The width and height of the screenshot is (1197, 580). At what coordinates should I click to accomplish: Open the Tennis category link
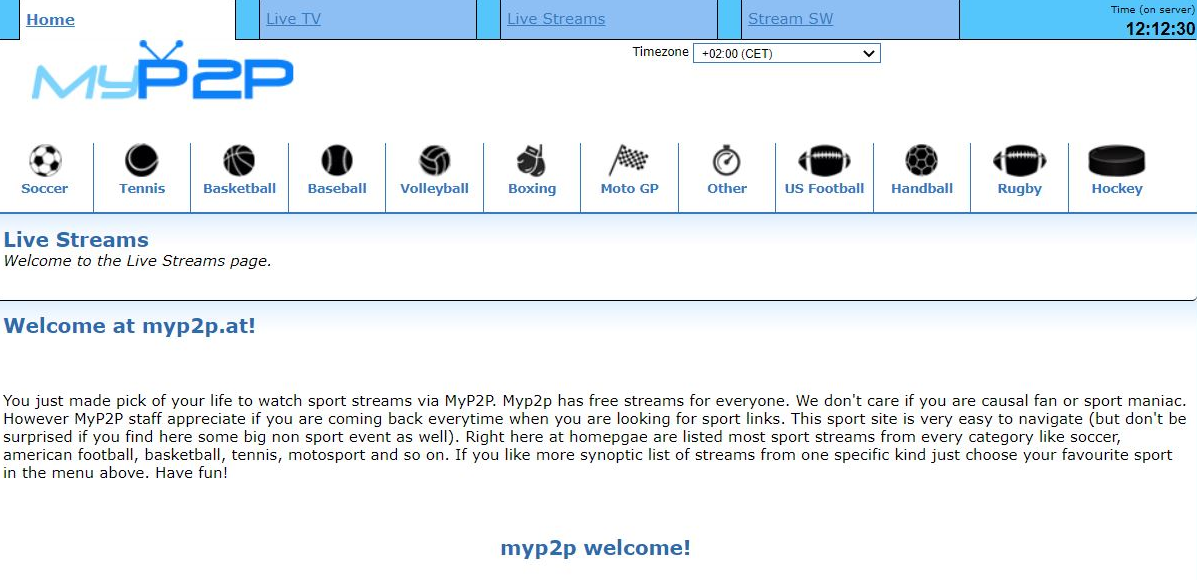[142, 188]
